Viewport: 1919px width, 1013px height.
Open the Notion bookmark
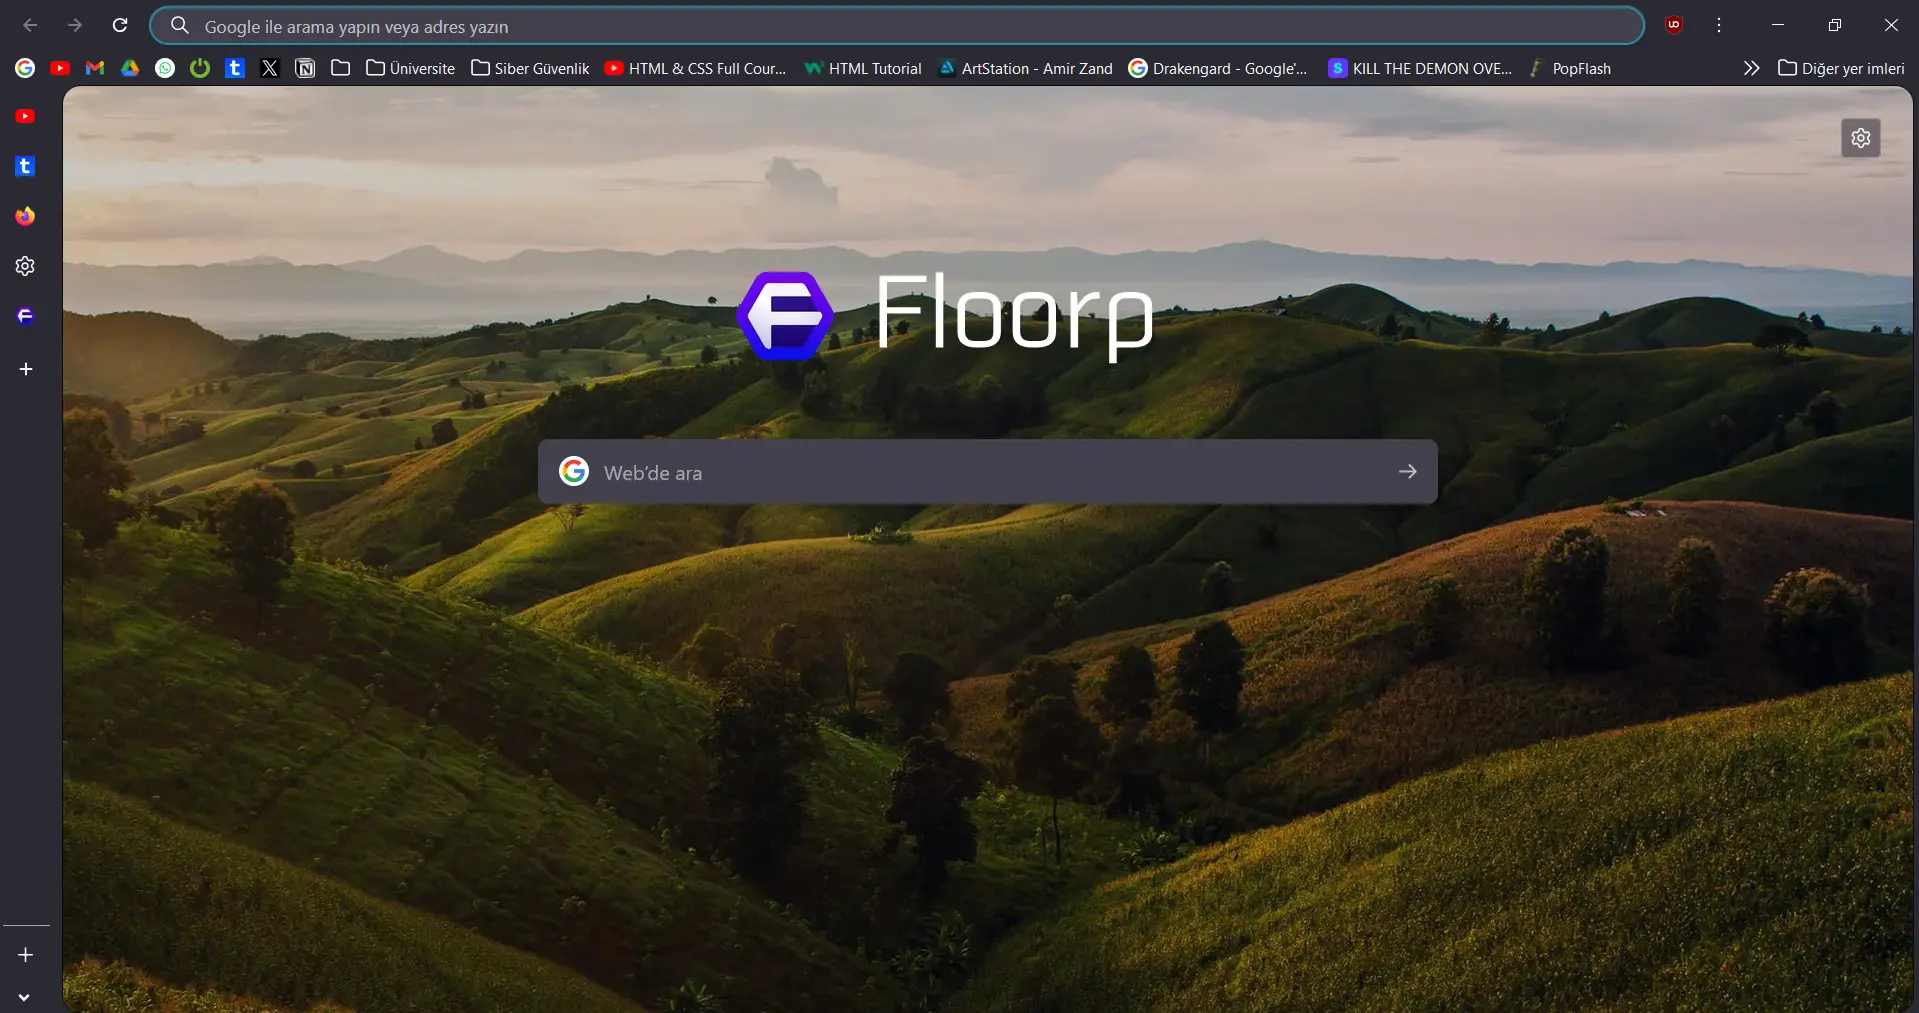point(305,68)
